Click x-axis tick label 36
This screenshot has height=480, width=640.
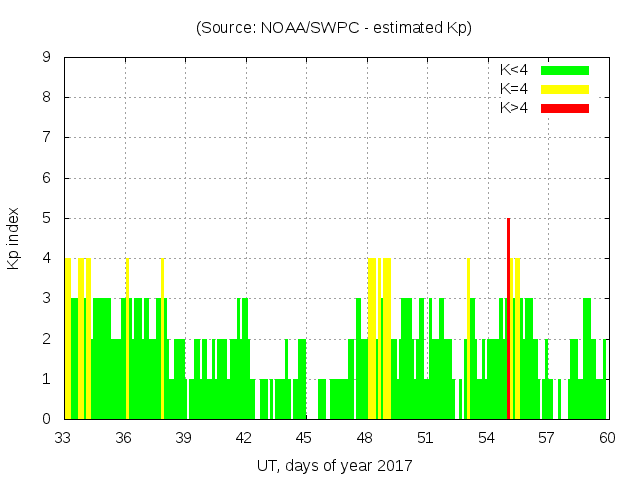point(124,438)
